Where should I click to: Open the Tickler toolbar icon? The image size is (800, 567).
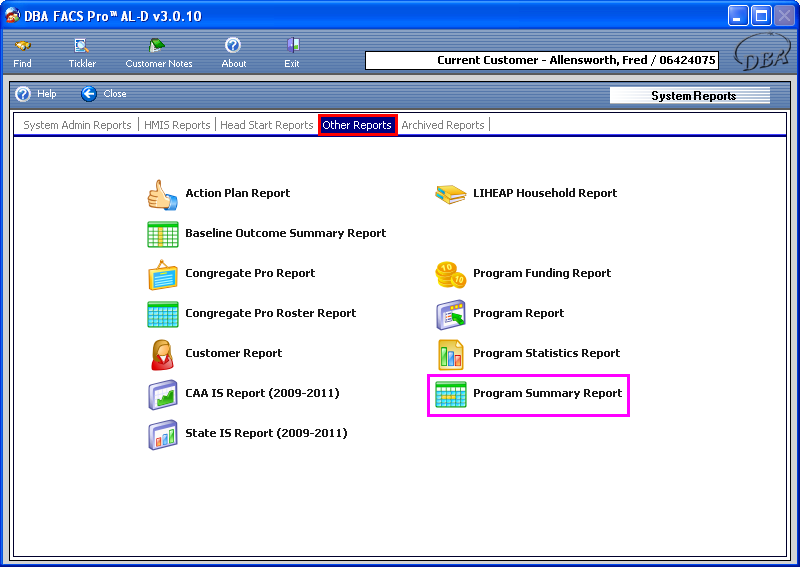click(x=82, y=46)
